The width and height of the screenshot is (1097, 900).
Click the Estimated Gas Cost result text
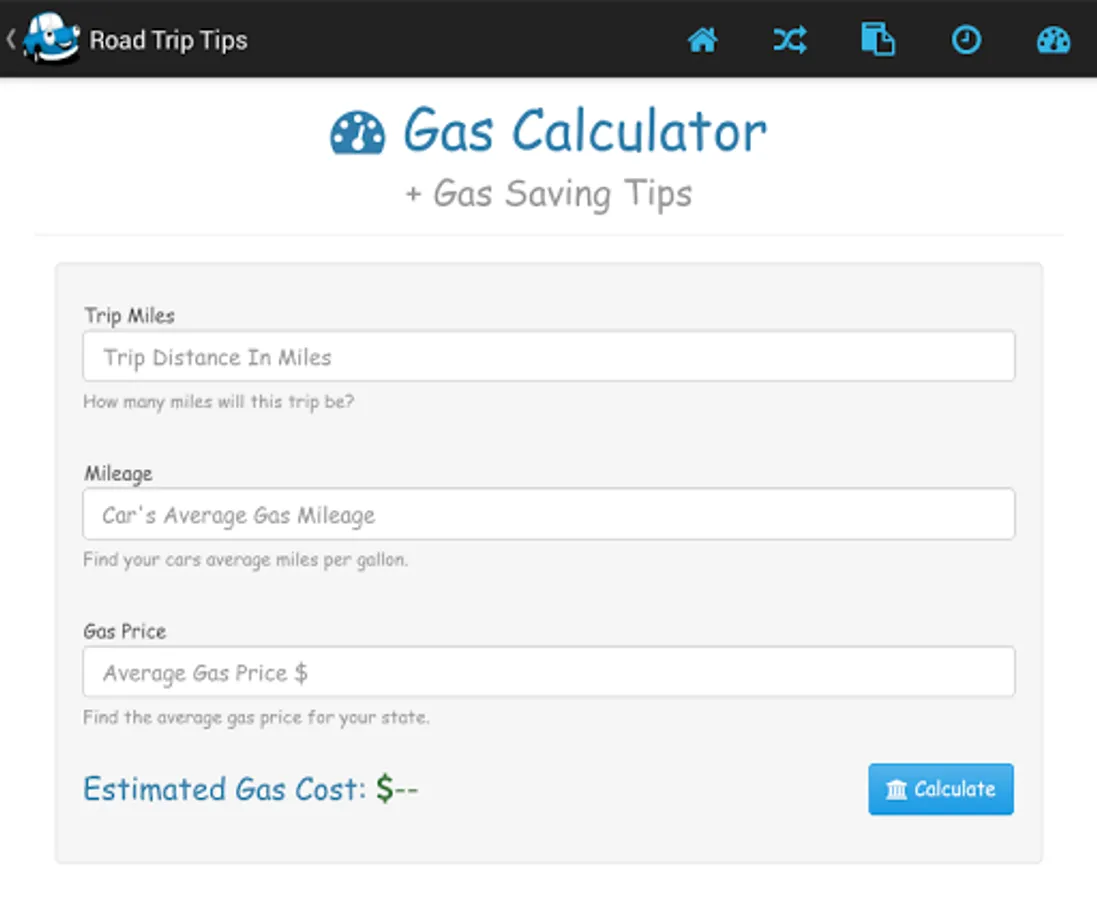pos(250,789)
